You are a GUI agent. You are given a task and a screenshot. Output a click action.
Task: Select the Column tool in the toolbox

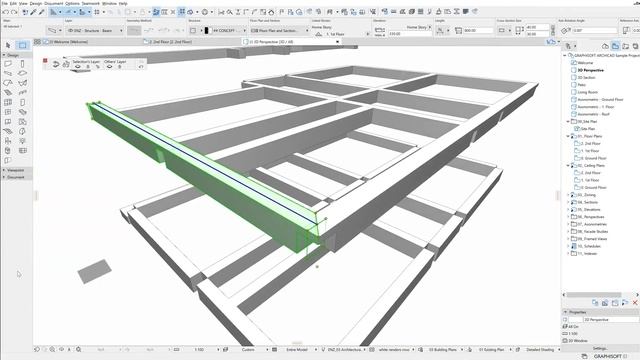point(22,64)
